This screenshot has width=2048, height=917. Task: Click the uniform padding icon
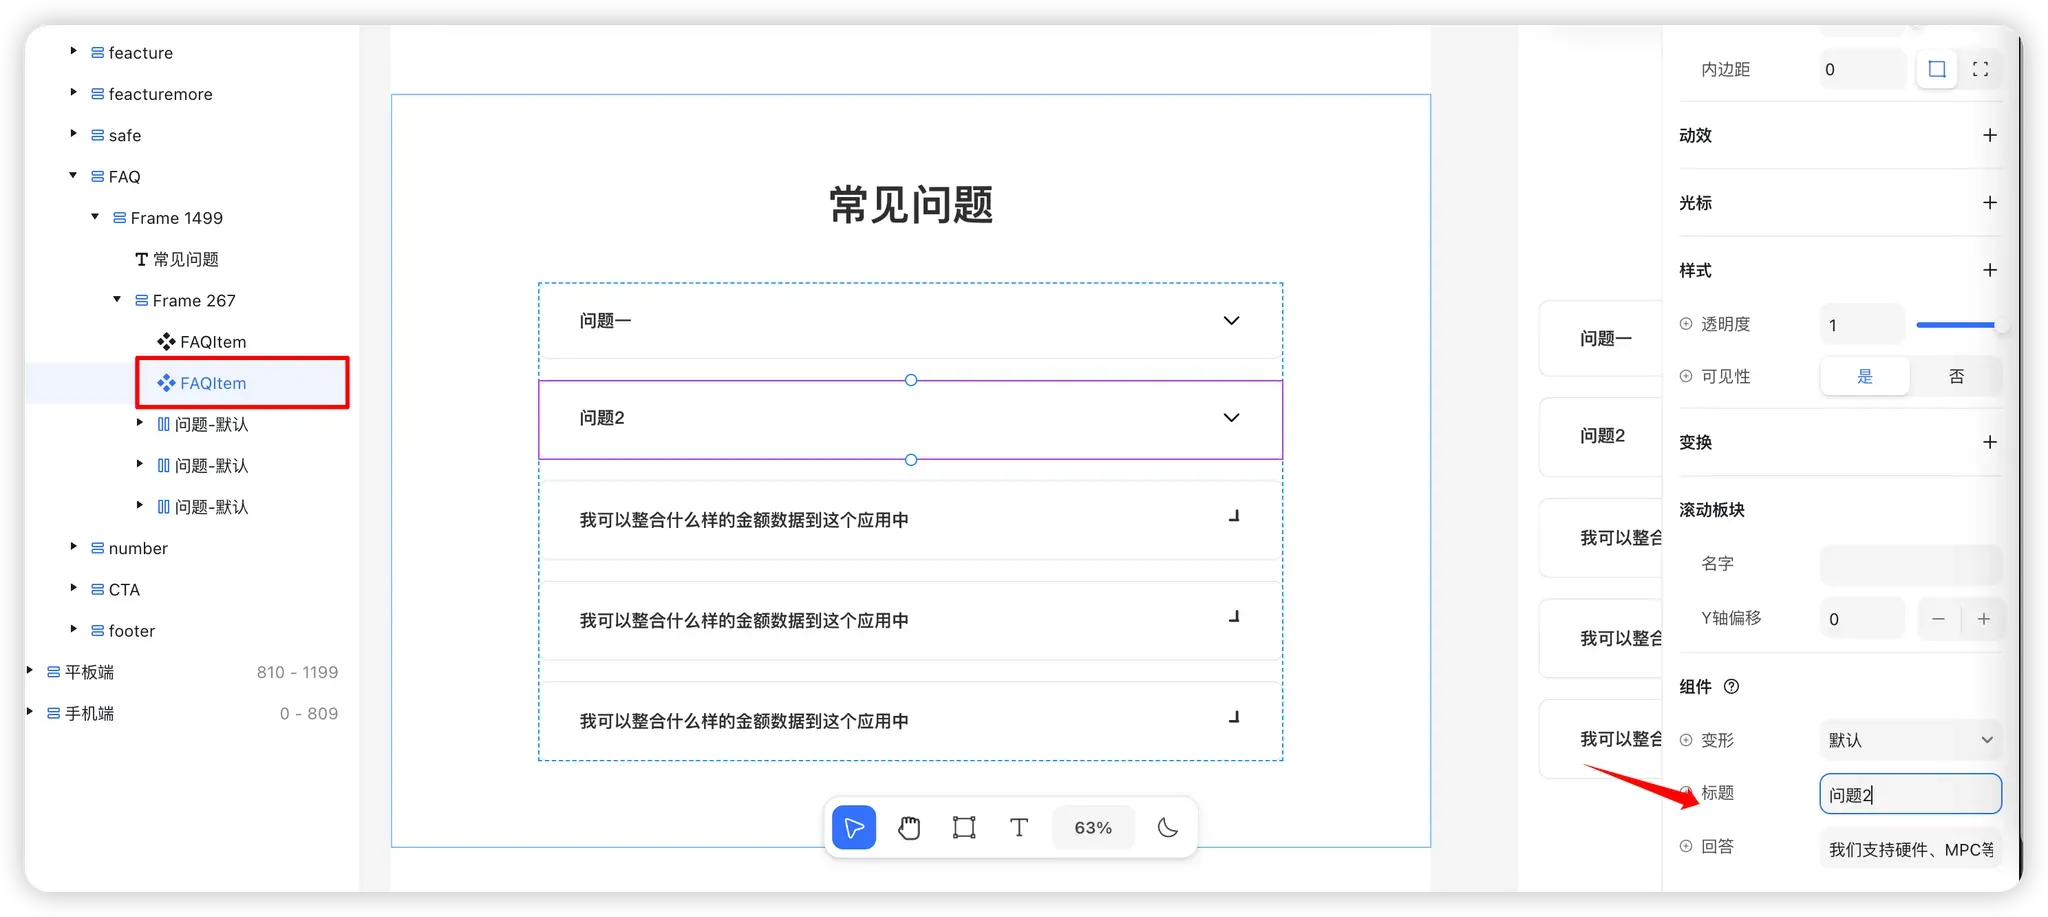pyautogui.click(x=1937, y=69)
